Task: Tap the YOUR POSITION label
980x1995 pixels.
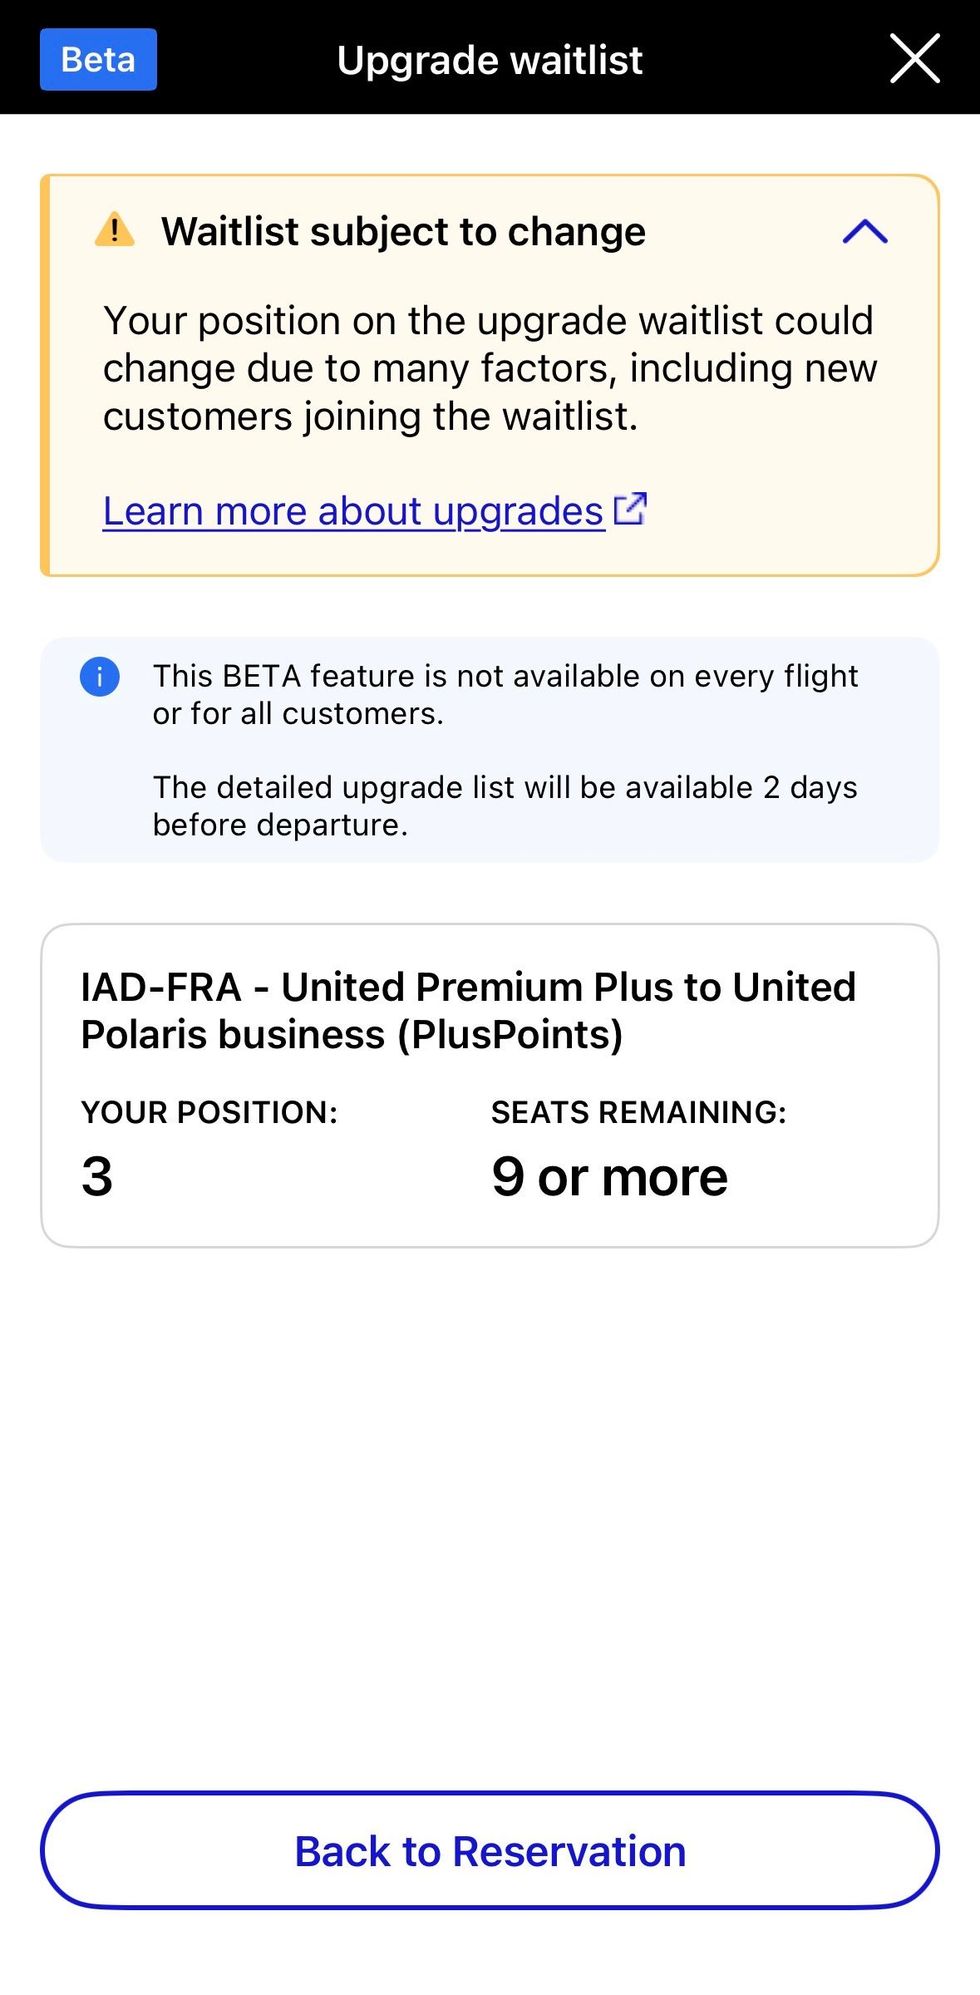Action: coord(209,1112)
